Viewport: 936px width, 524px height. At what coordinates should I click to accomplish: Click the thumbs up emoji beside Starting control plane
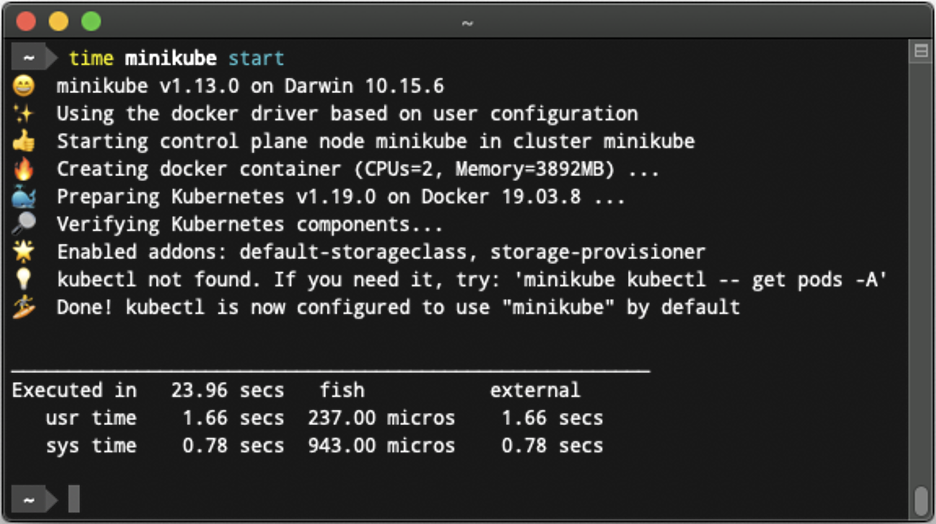tap(24, 141)
